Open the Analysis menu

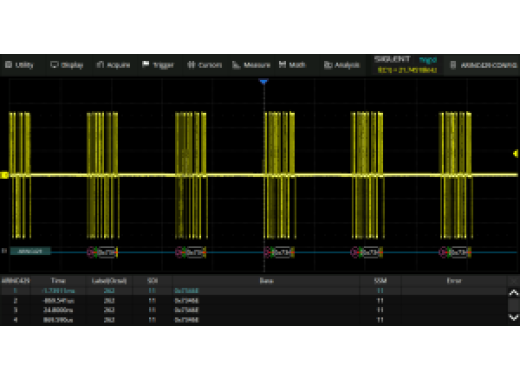click(x=342, y=65)
